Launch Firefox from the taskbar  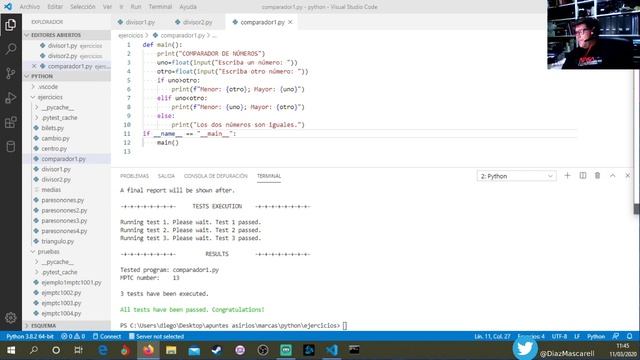(149, 350)
